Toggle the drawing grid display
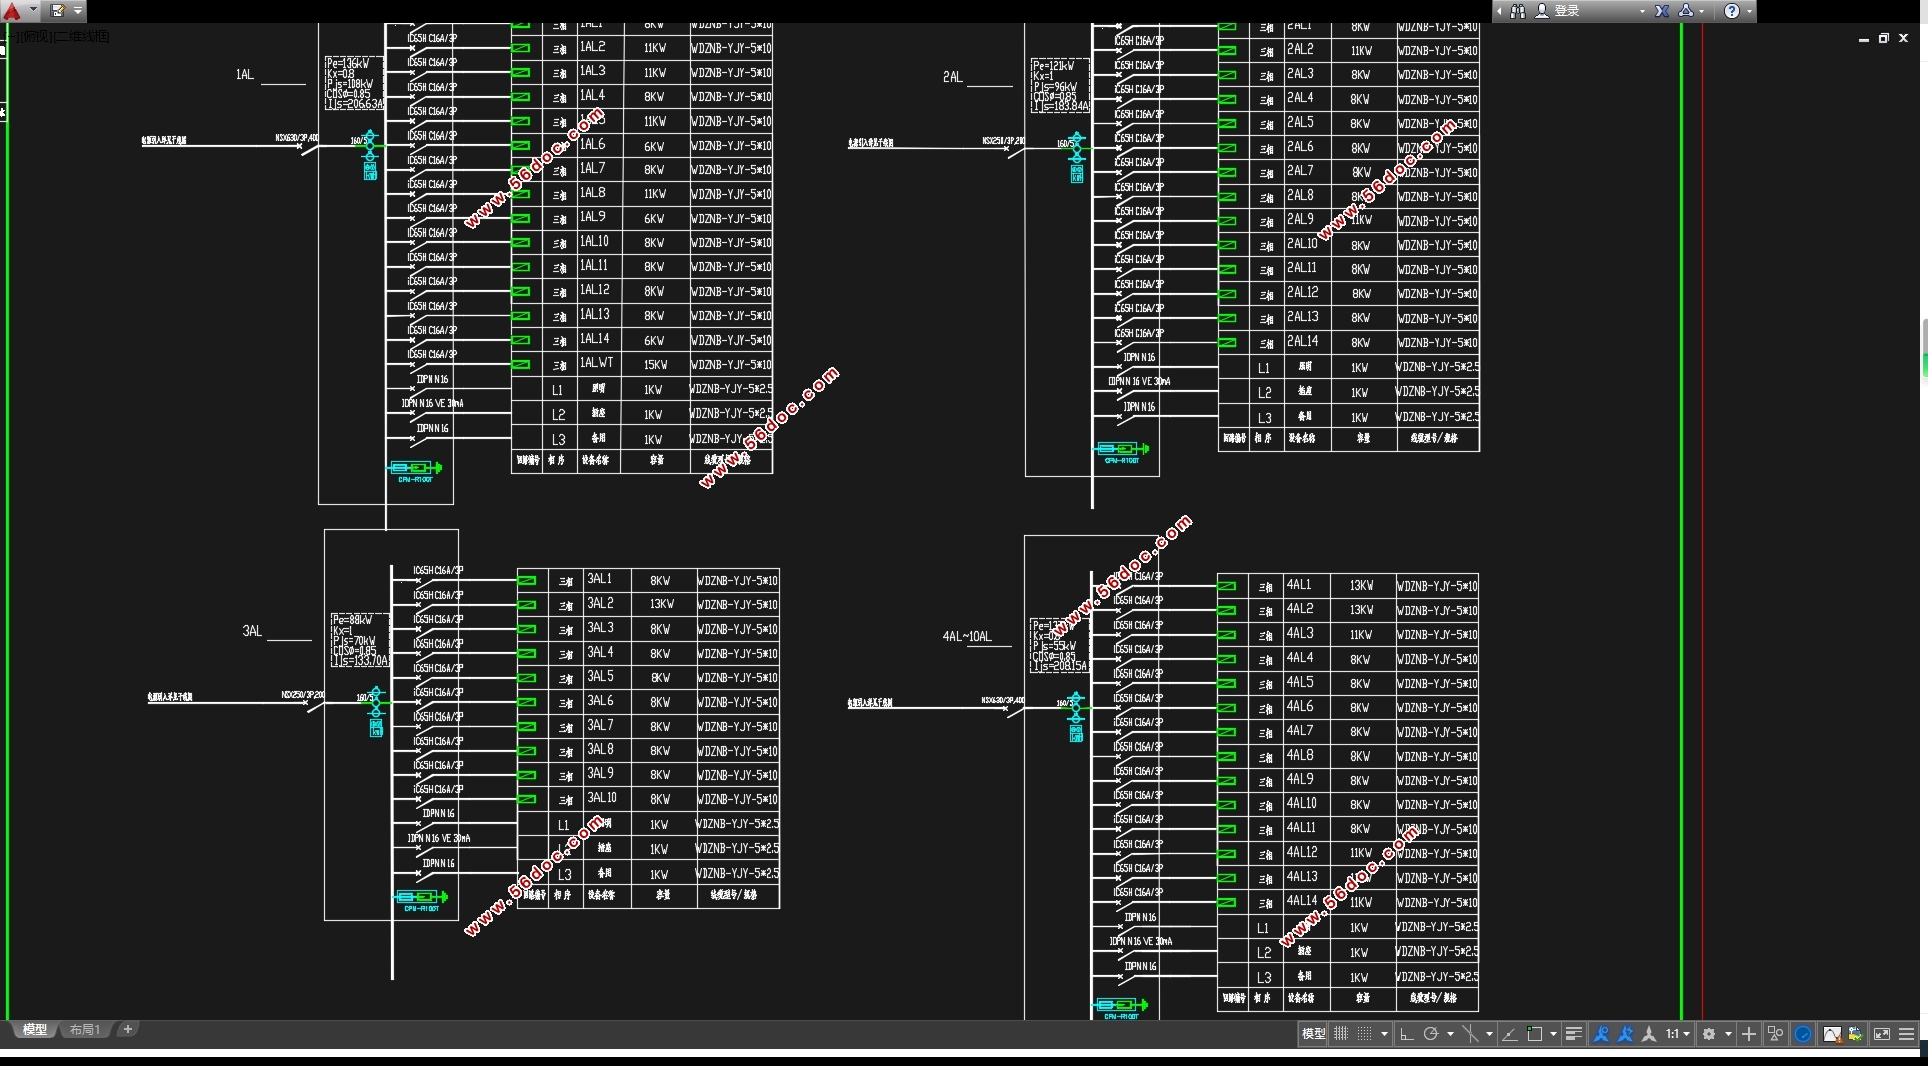 click(x=1341, y=1034)
